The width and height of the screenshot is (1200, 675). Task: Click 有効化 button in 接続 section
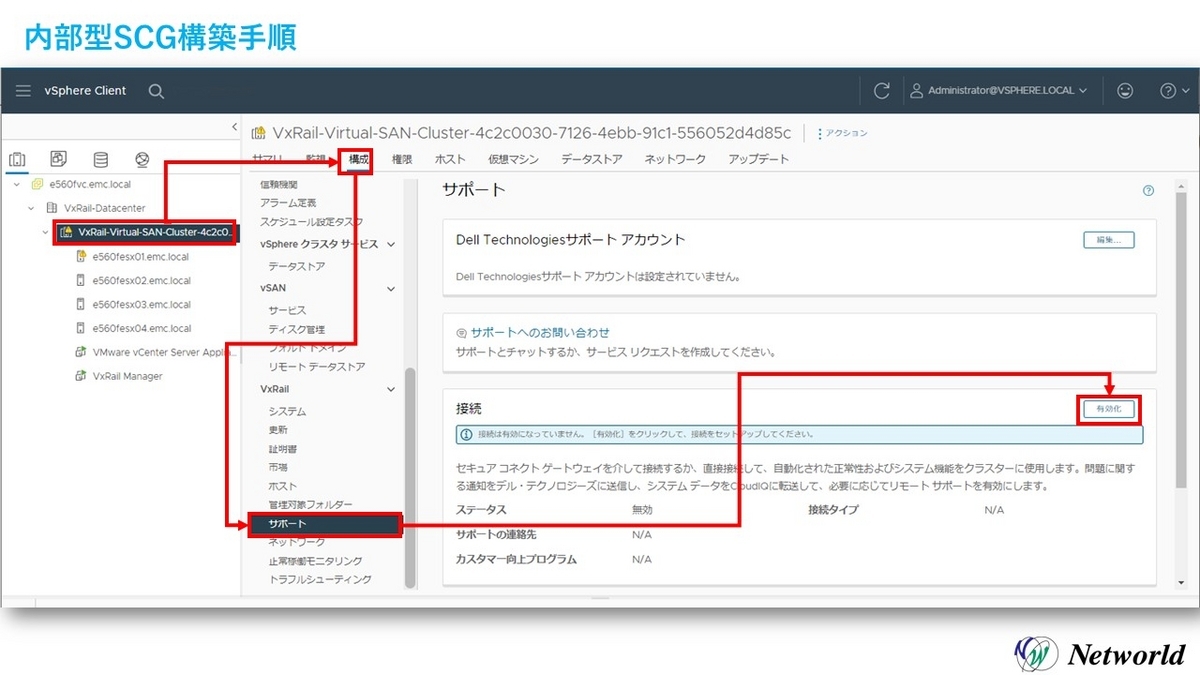click(1108, 409)
